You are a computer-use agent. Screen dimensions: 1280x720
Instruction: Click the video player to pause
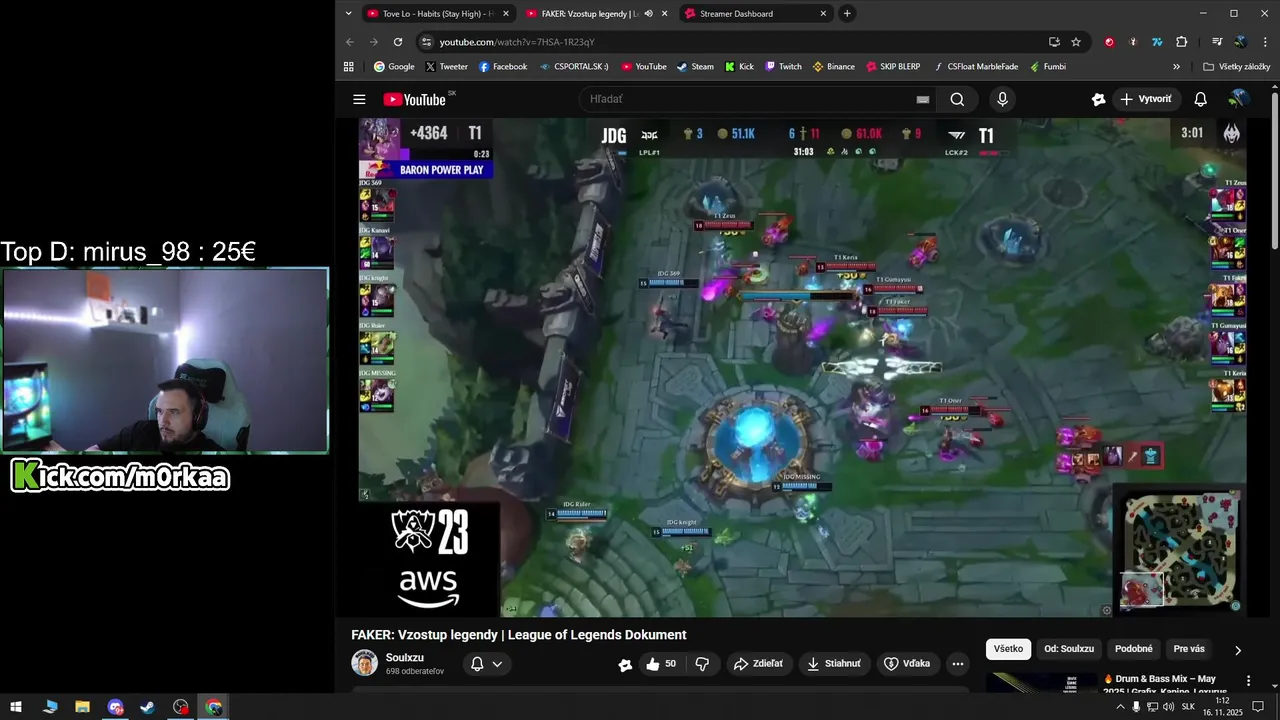coord(803,367)
